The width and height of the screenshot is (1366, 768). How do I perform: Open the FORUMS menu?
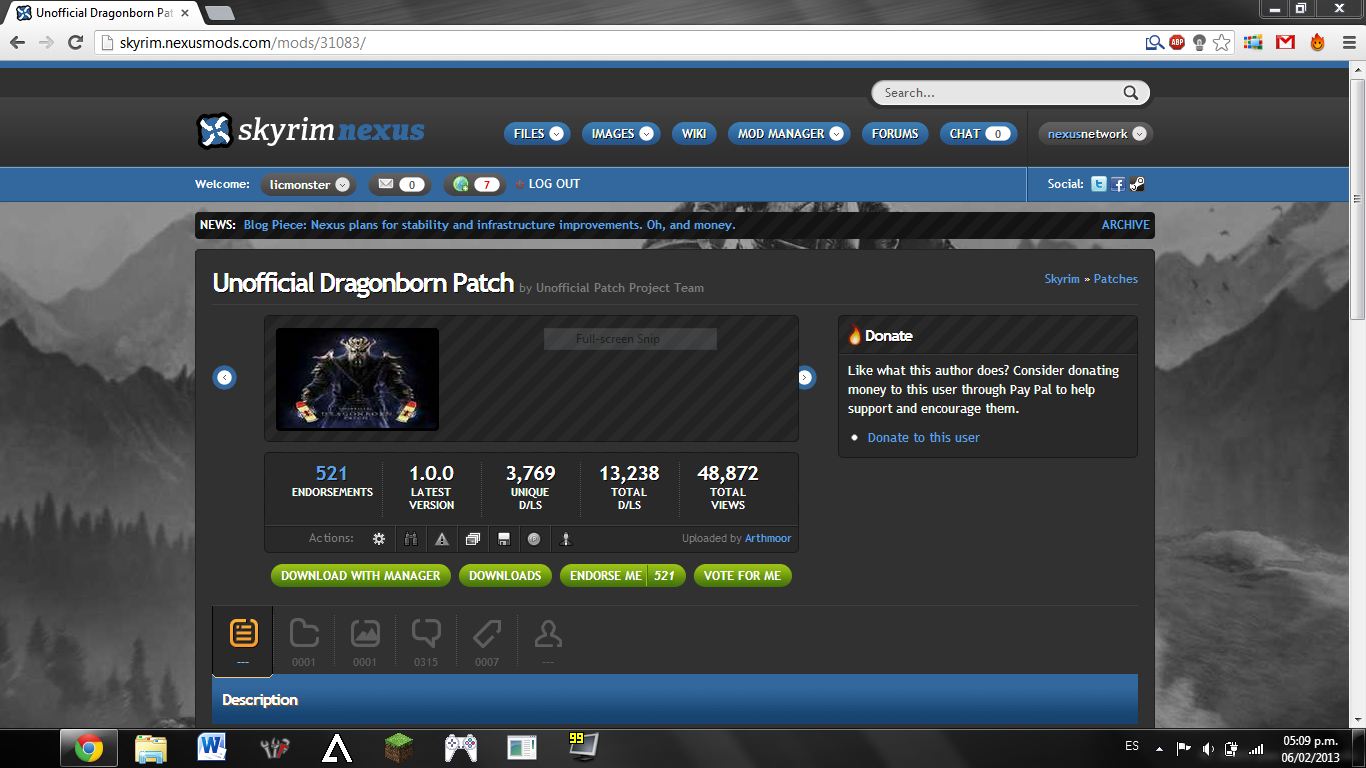click(894, 133)
